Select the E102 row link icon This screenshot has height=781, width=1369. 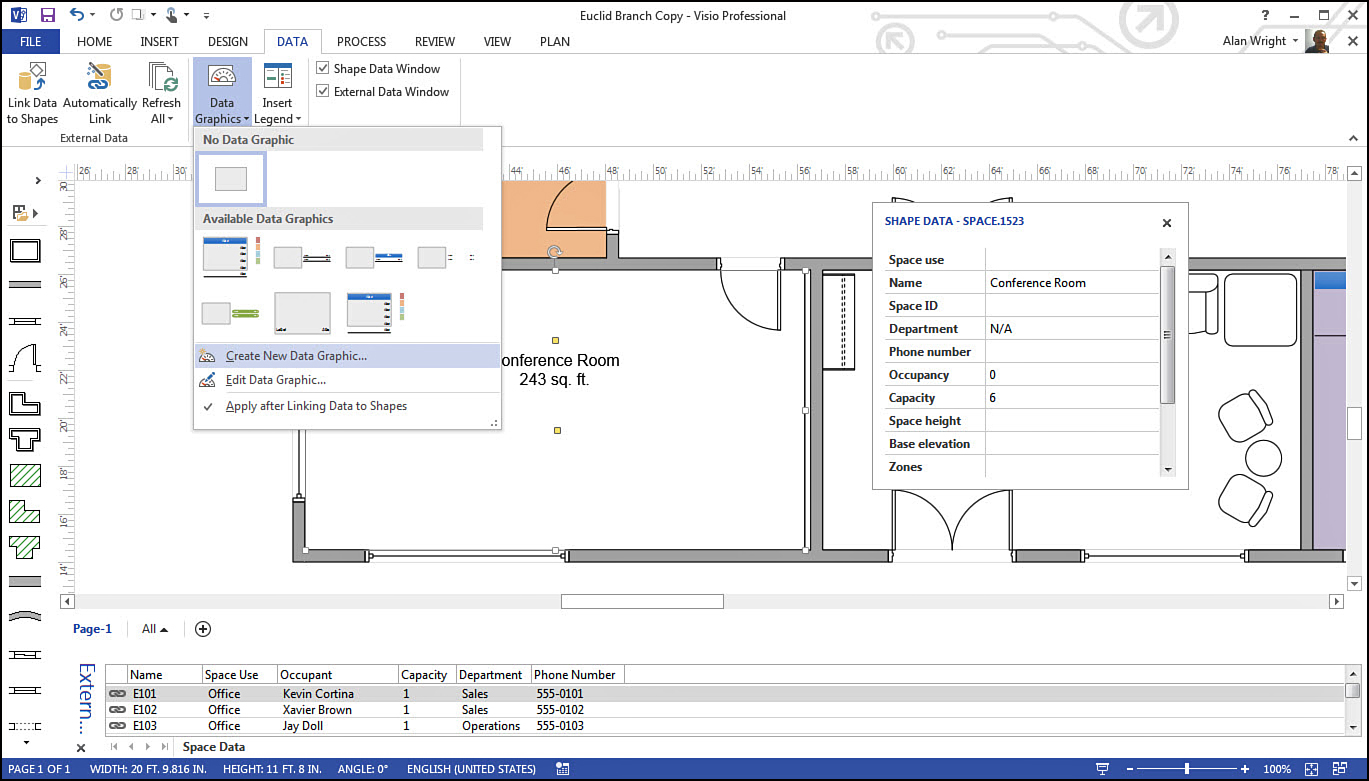tap(117, 710)
